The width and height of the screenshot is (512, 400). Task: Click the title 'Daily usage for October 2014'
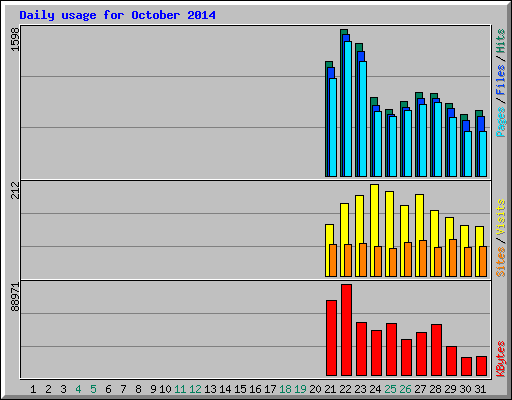click(117, 15)
